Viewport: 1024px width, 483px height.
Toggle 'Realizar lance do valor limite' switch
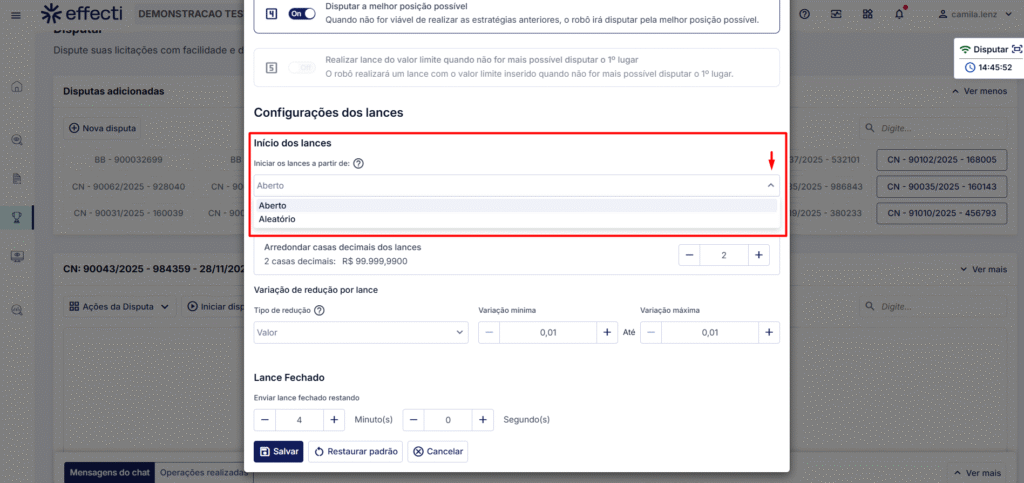point(301,67)
